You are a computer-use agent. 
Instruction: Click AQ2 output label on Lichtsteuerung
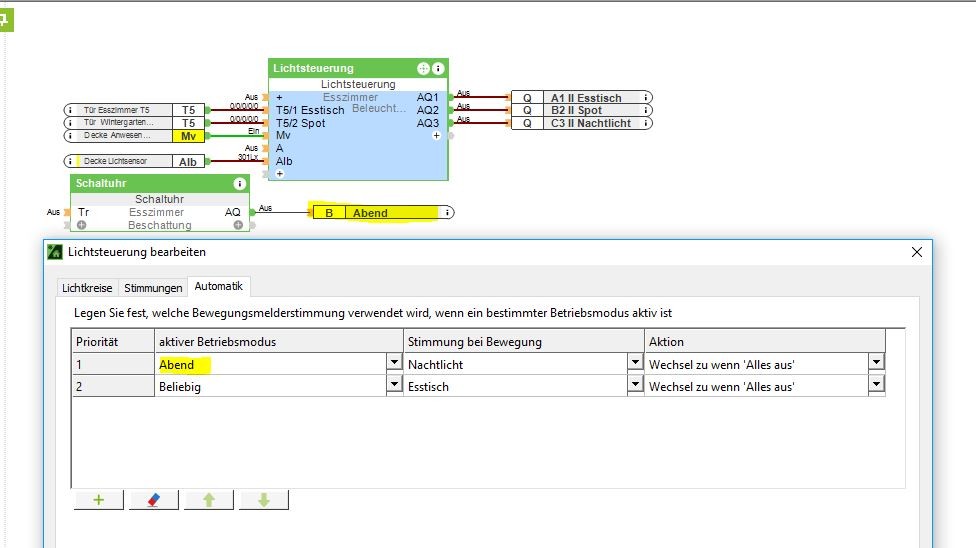(x=428, y=110)
